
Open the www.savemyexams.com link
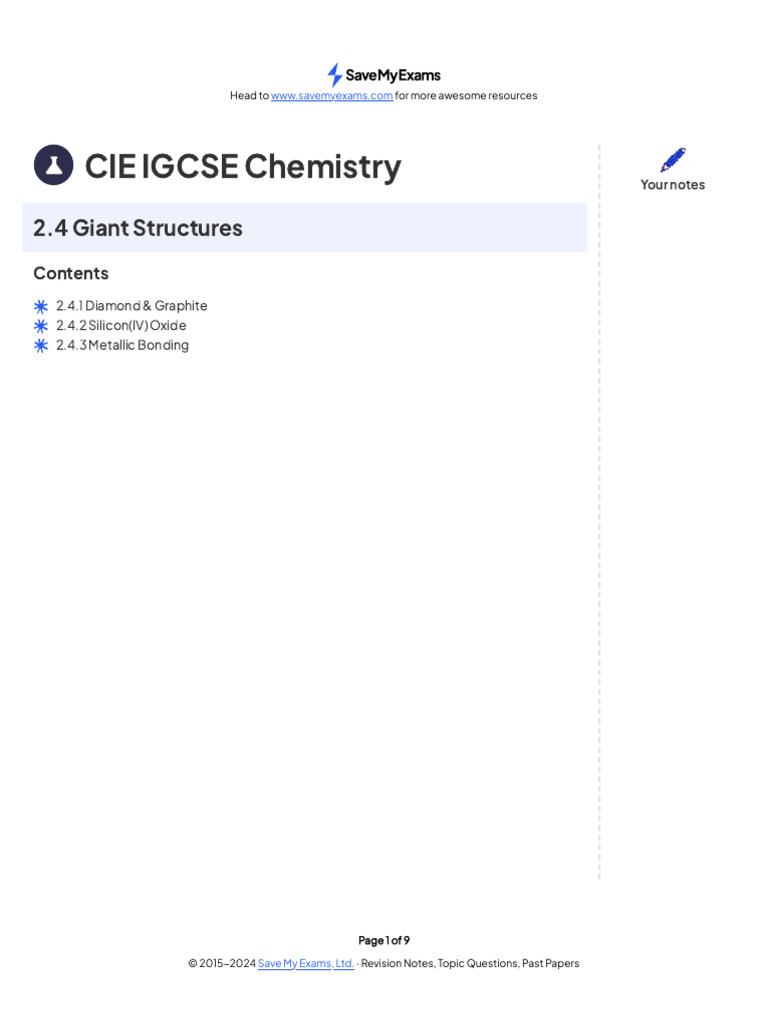(x=332, y=96)
